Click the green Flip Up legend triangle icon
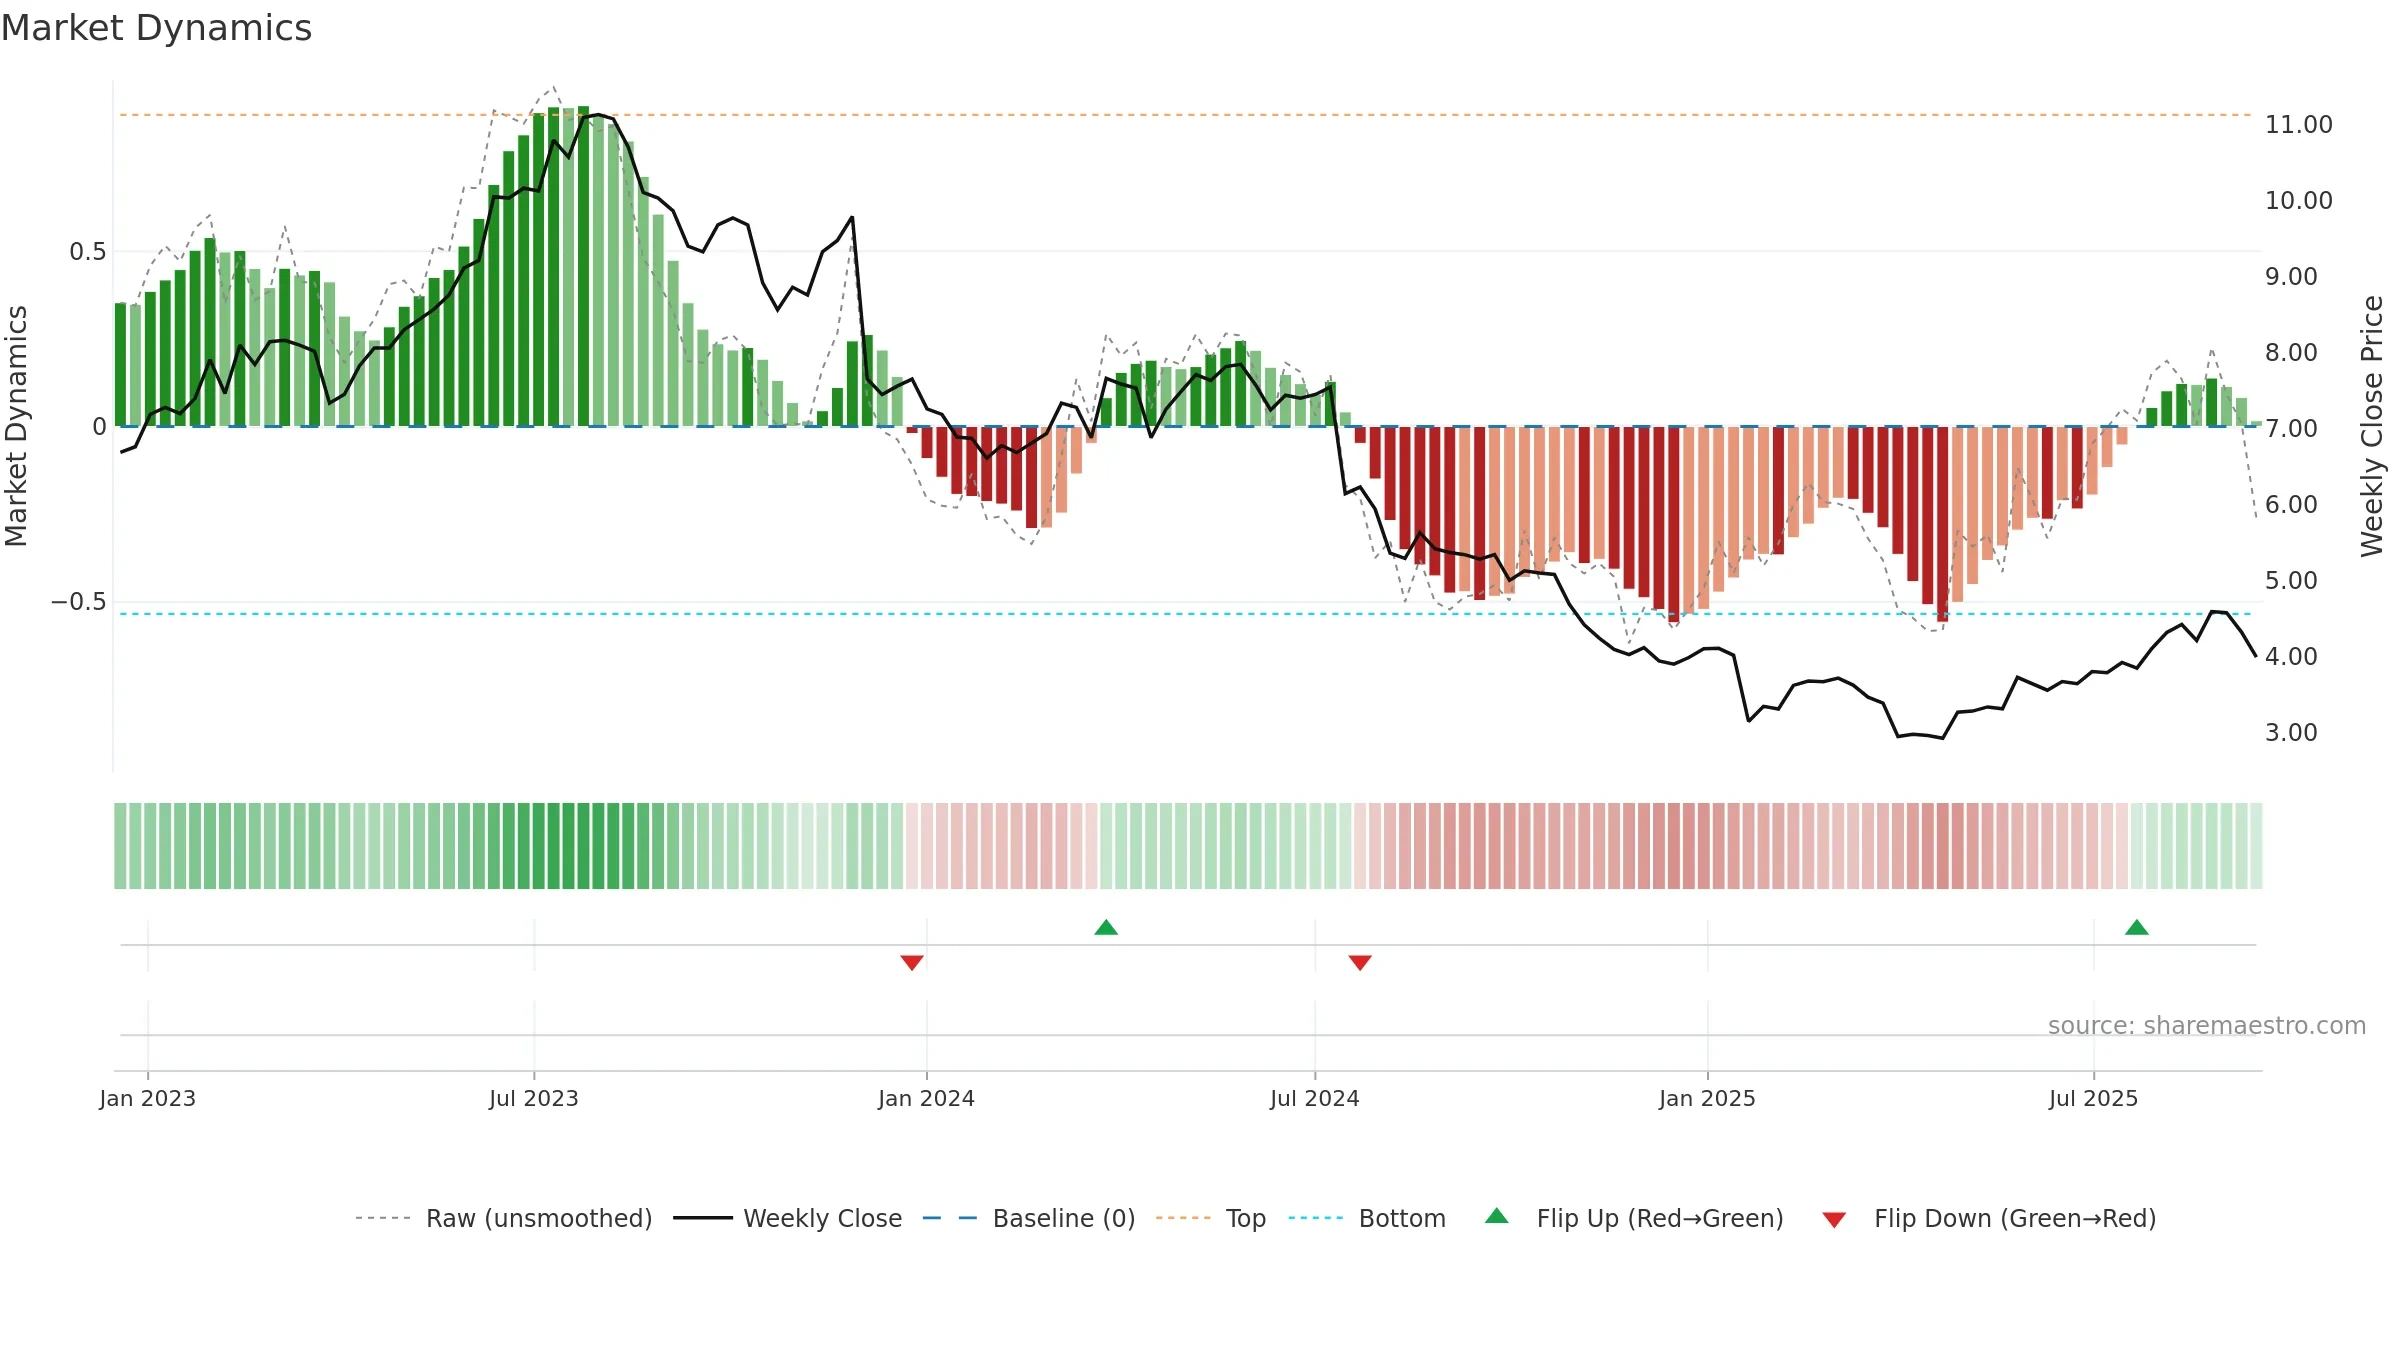2400x1350 pixels. [1497, 1216]
